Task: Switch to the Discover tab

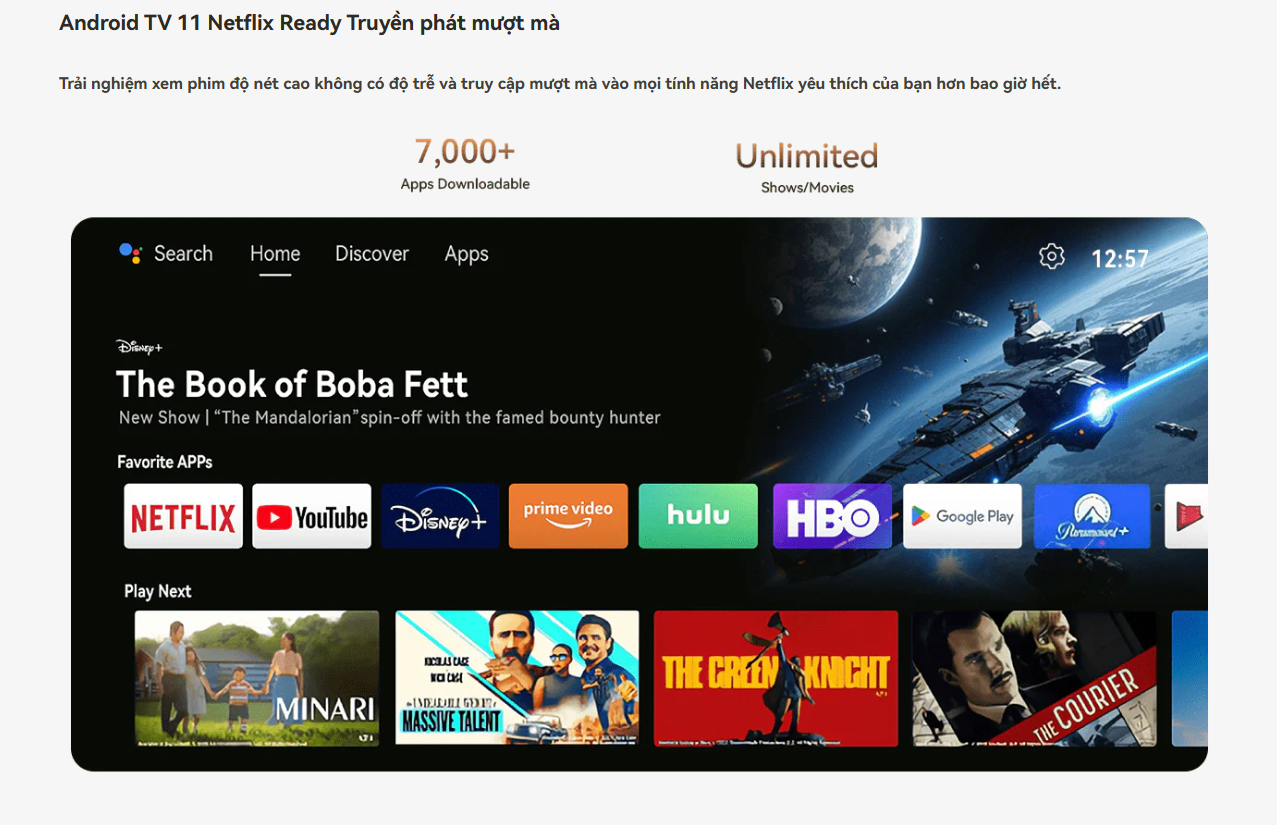Action: click(x=372, y=254)
